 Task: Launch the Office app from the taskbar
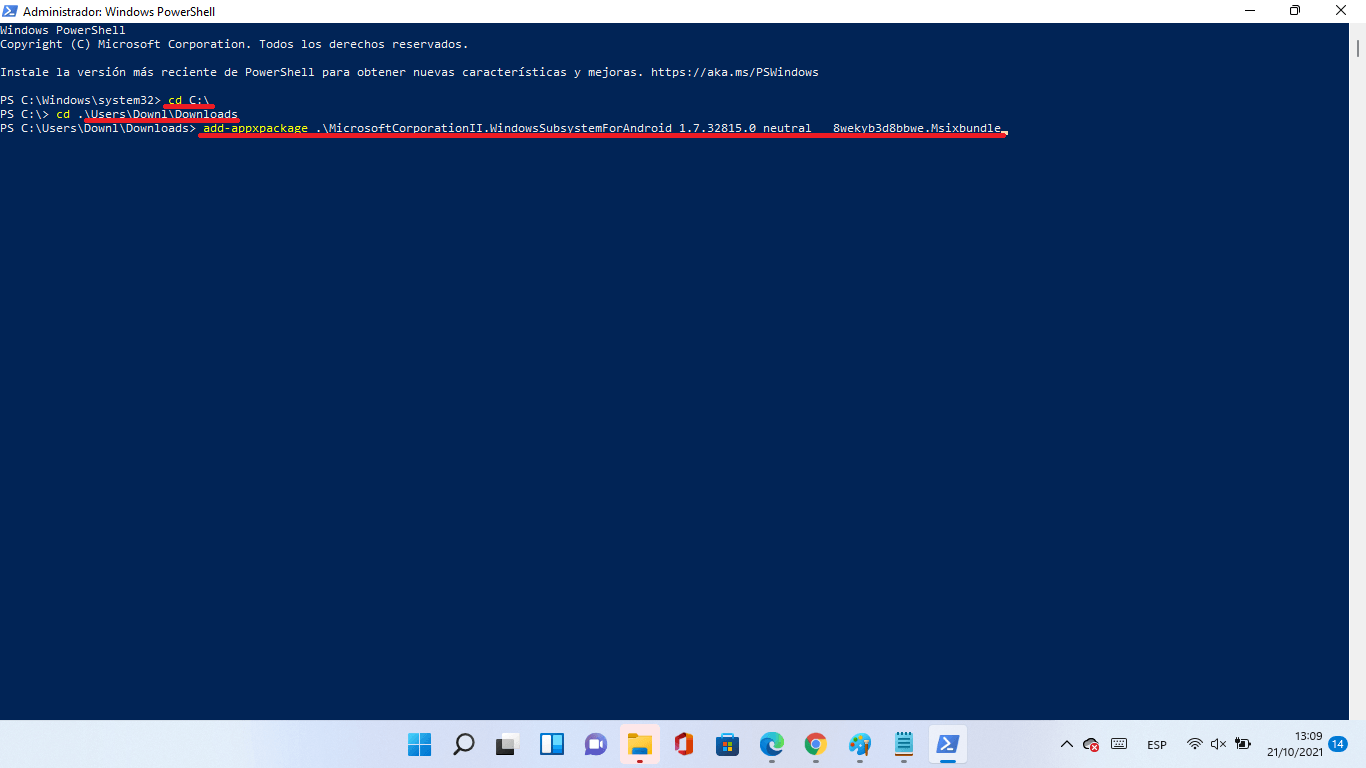(x=684, y=744)
